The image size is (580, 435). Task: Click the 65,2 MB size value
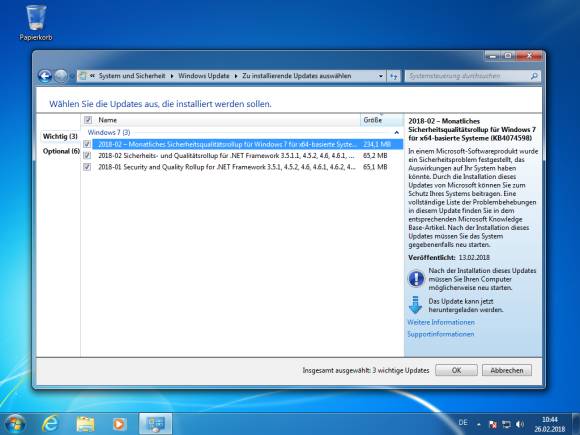375,156
